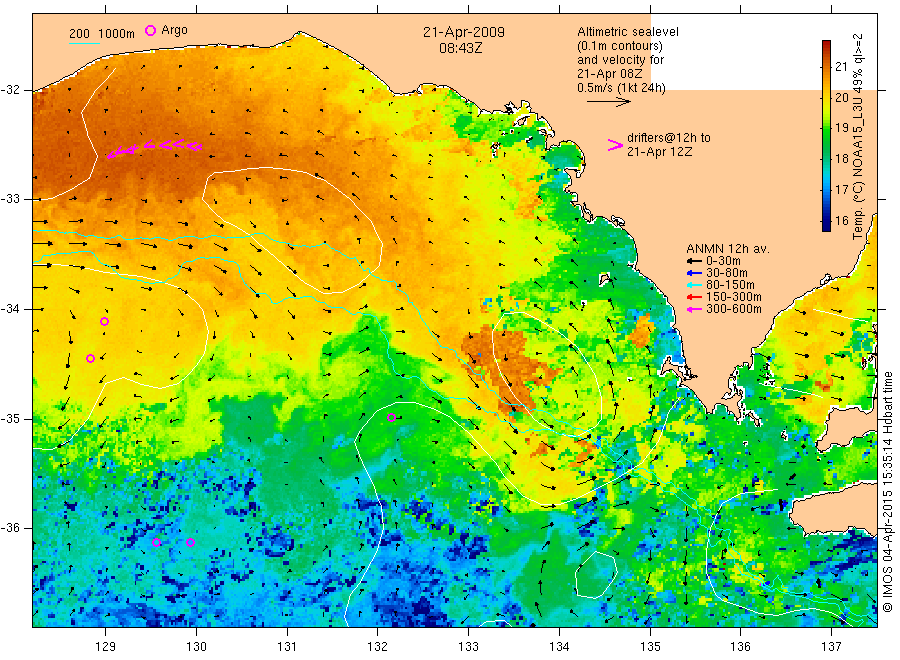Click the 0.5m/s velocity scale arrow
This screenshot has width=900, height=660.
608,102
